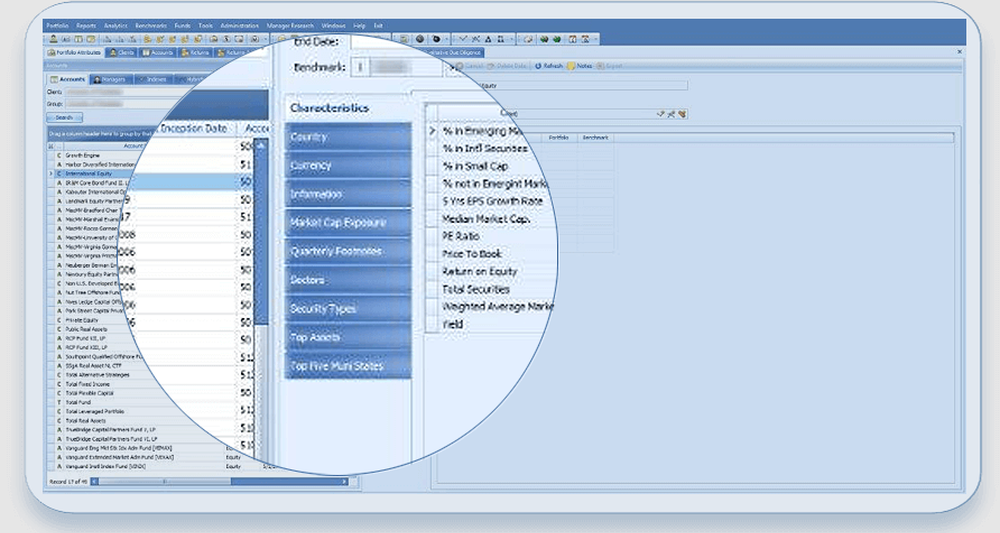This screenshot has width=1000, height=533.
Task: Open the Portfolio menu
Action: 57,26
